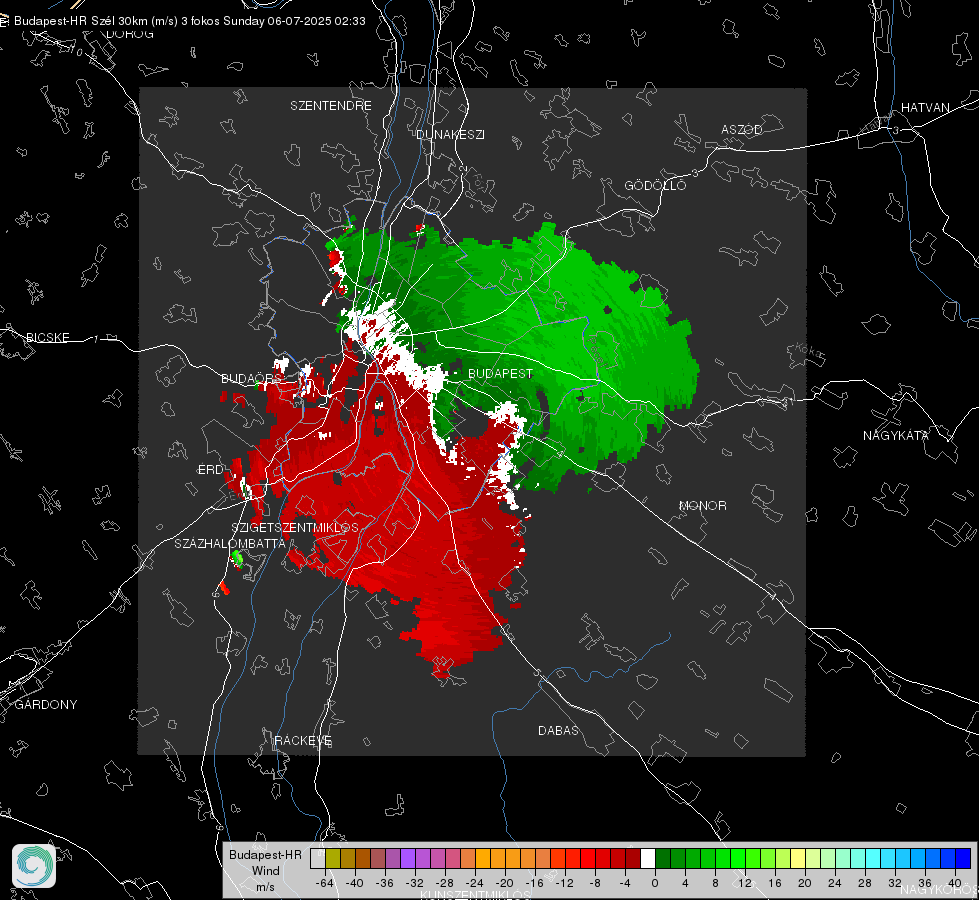The width and height of the screenshot is (979, 900).
Task: Click the white zero-velocity swatch in the legend
Action: click(x=648, y=859)
